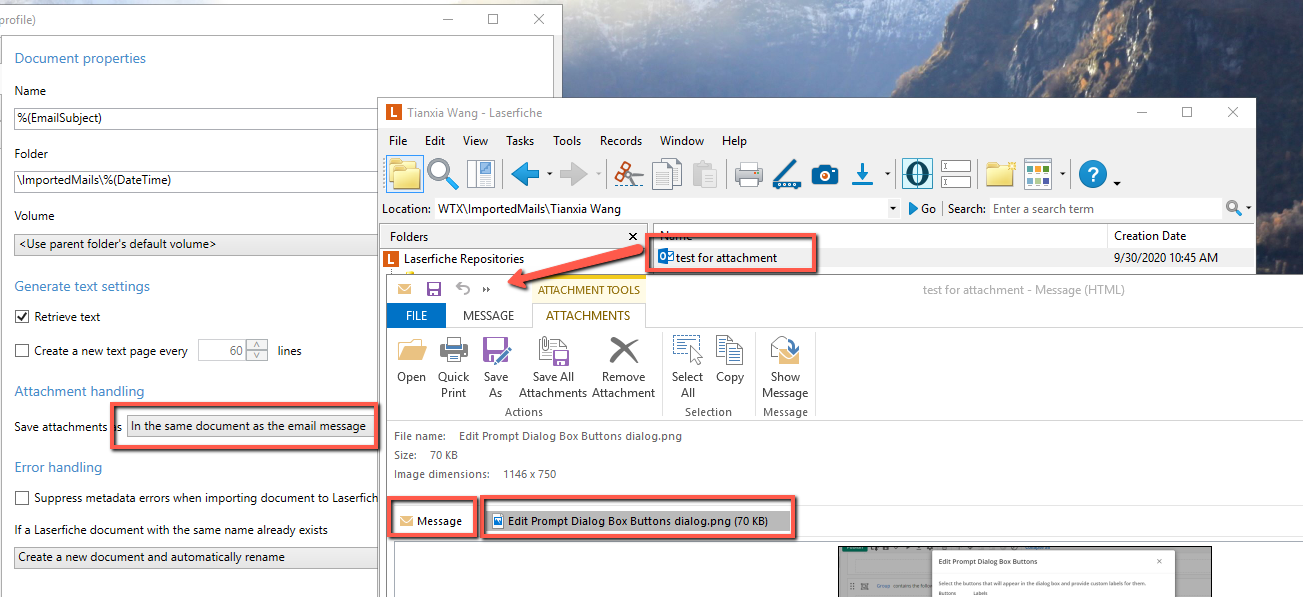Expand the back arrow history dropdown
Screen dimensions: 1303x597
(x=549, y=174)
